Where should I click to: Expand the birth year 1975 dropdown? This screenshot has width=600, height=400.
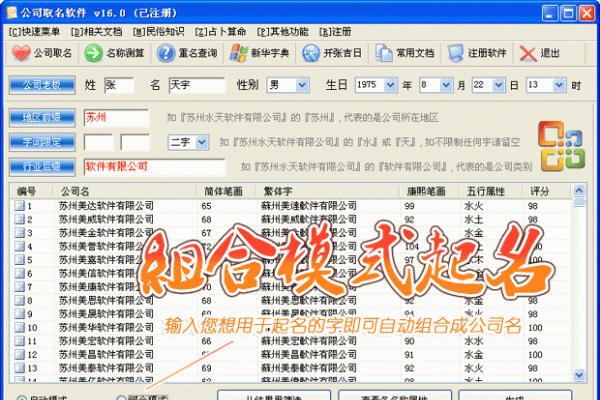pyautogui.click(x=390, y=85)
